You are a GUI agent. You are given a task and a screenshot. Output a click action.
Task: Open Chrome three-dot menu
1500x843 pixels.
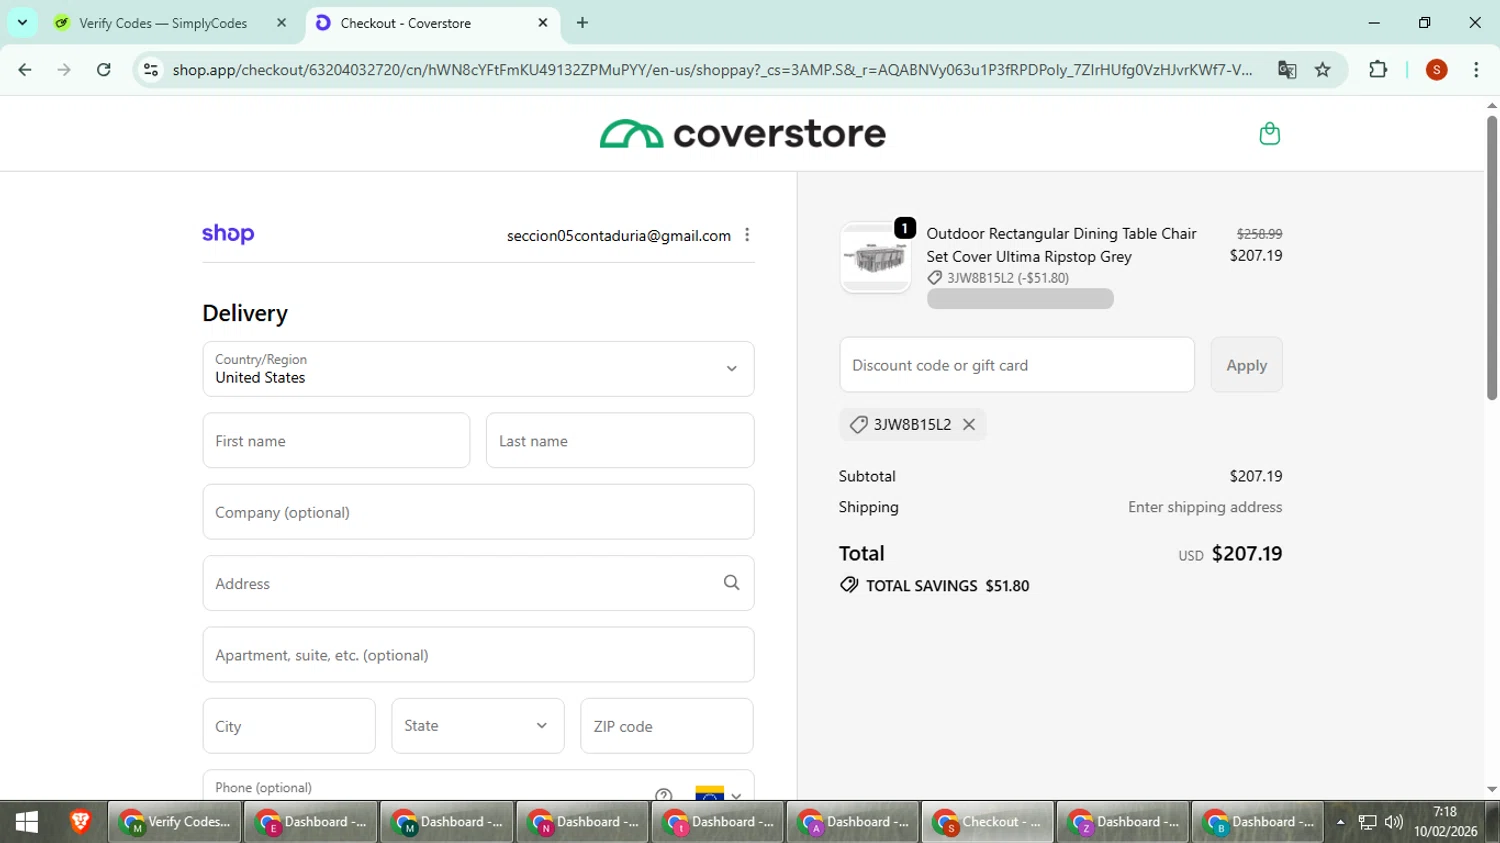point(1476,70)
